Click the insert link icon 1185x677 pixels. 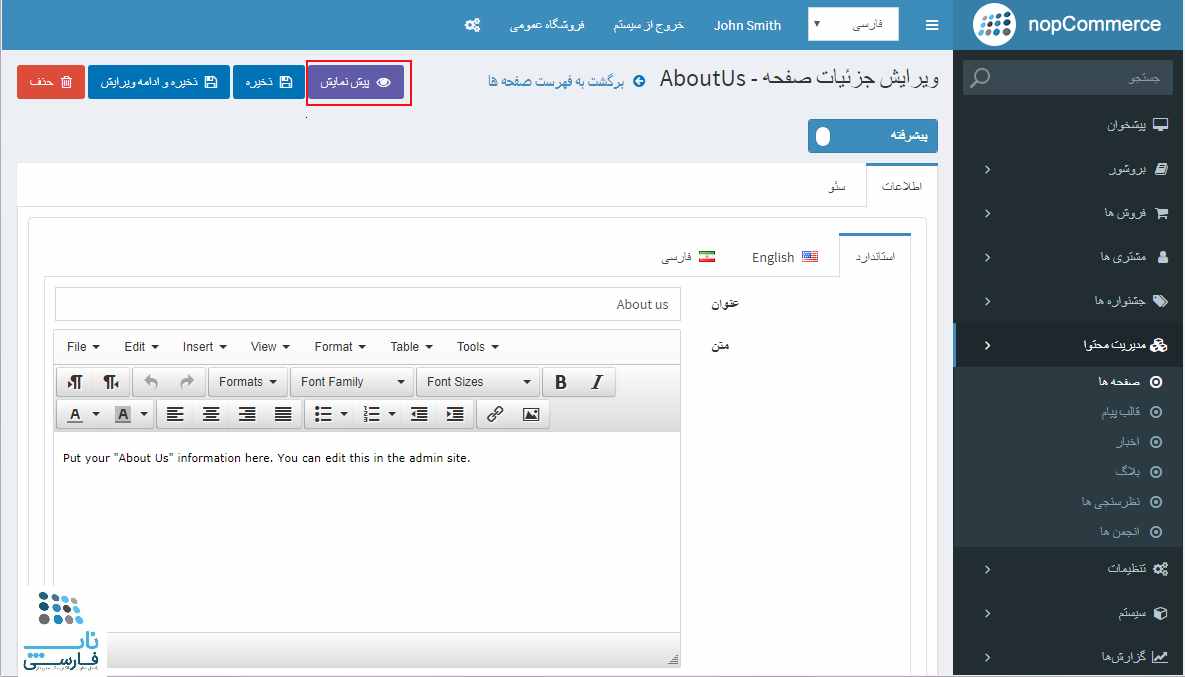(x=495, y=414)
